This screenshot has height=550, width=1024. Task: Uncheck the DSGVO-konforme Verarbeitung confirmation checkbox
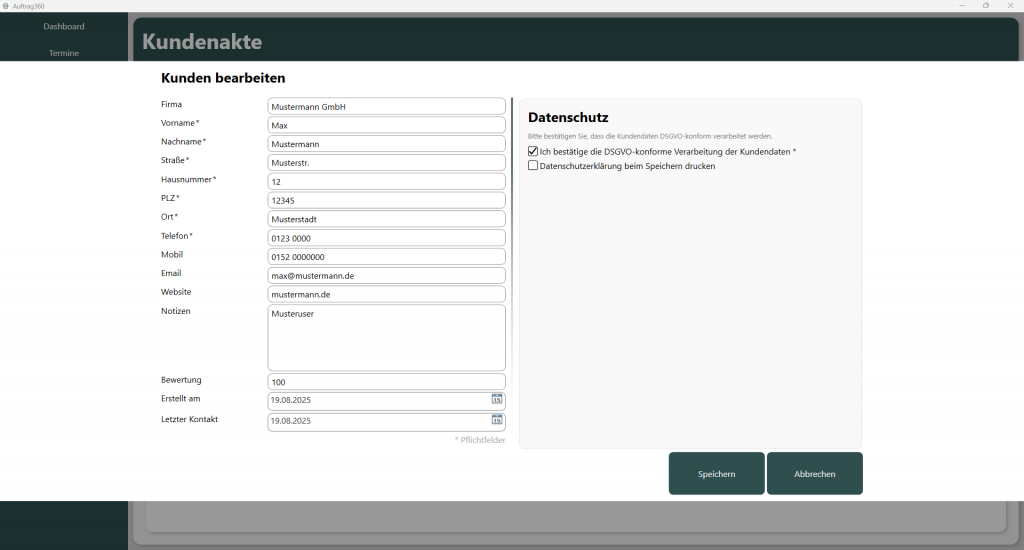point(533,152)
